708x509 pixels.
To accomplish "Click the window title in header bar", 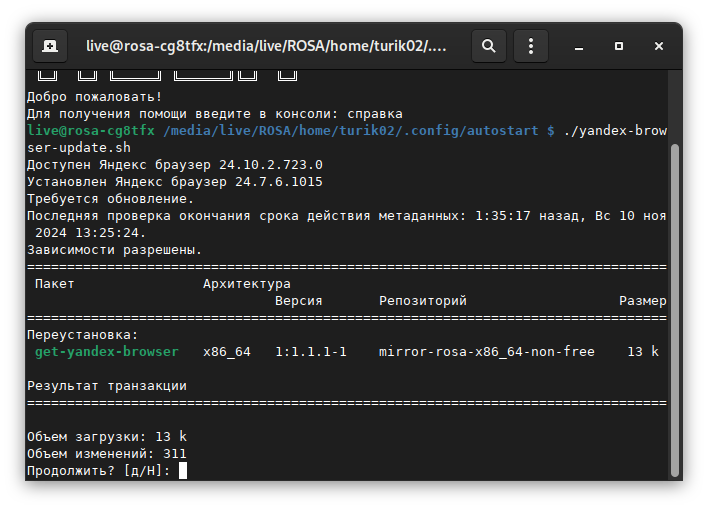I will point(266,45).
